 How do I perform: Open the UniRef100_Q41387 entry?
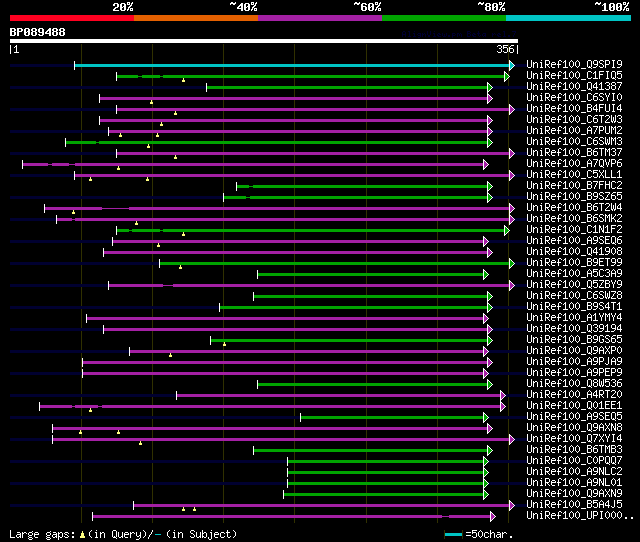574,87
